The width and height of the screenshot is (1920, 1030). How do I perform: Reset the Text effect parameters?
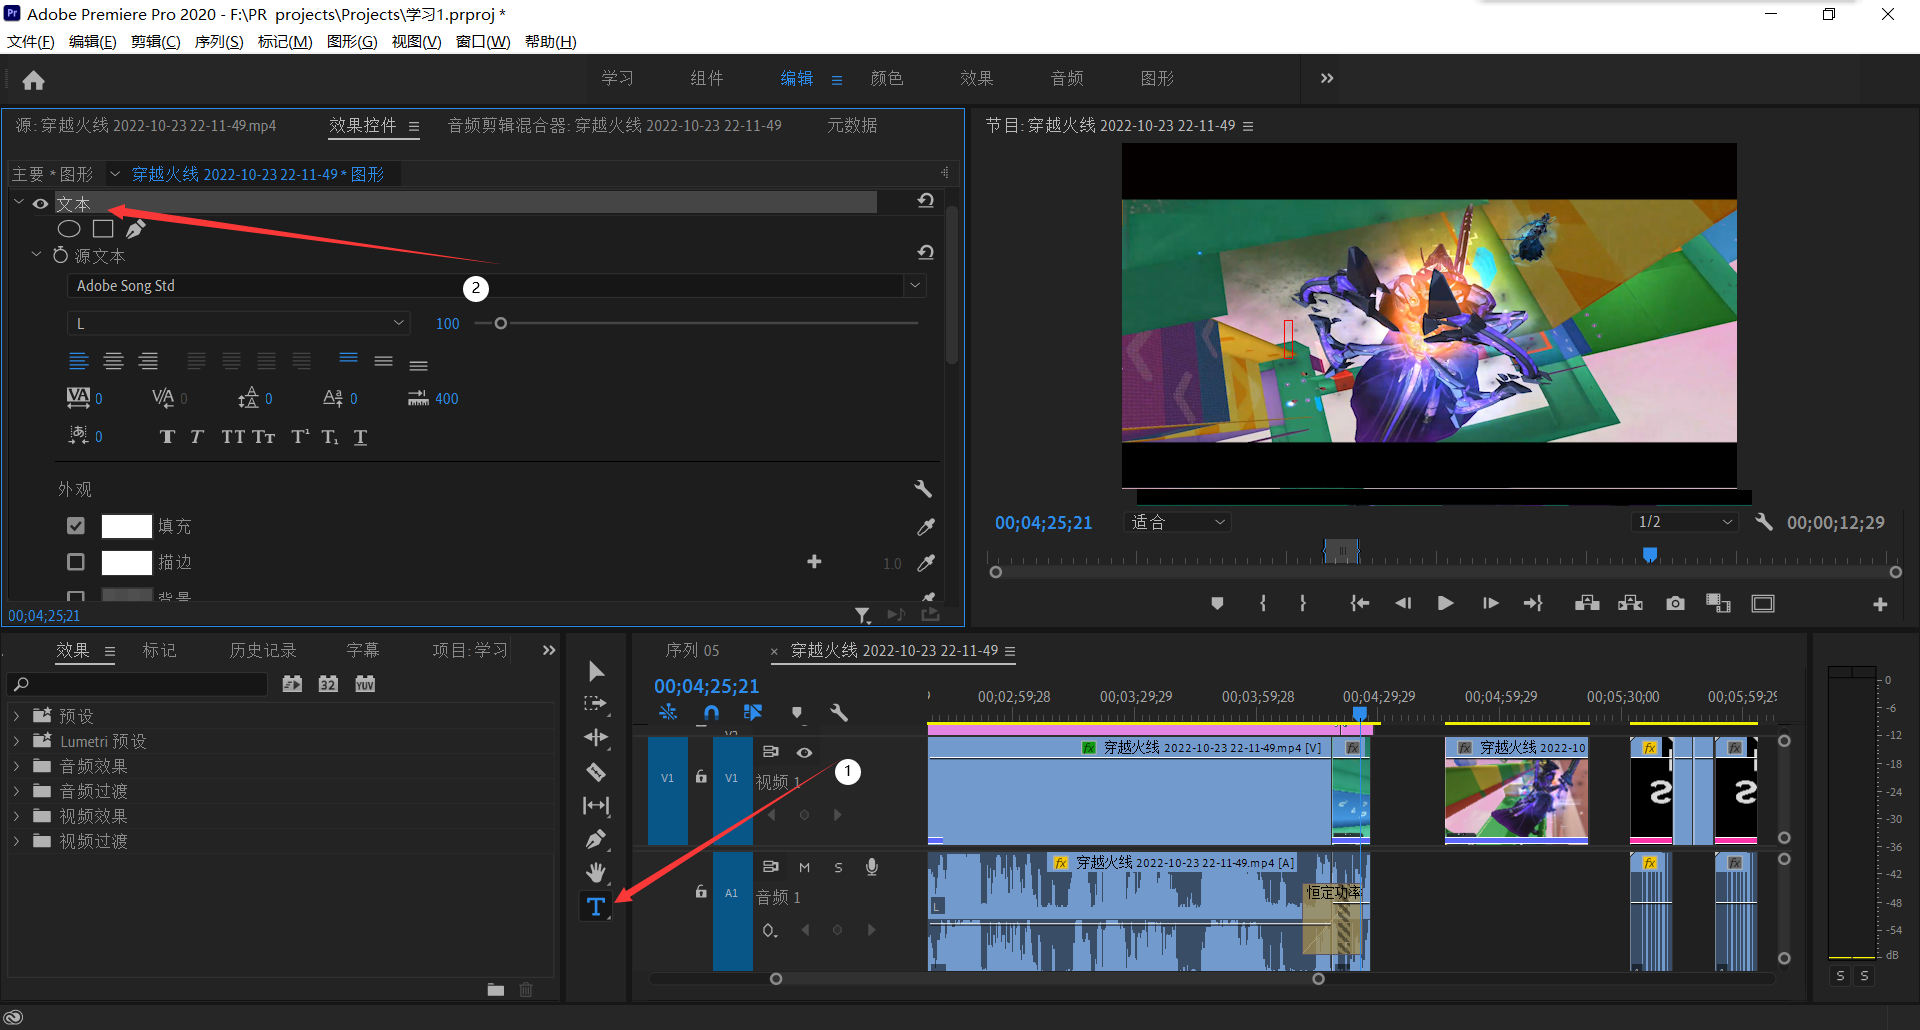(926, 201)
